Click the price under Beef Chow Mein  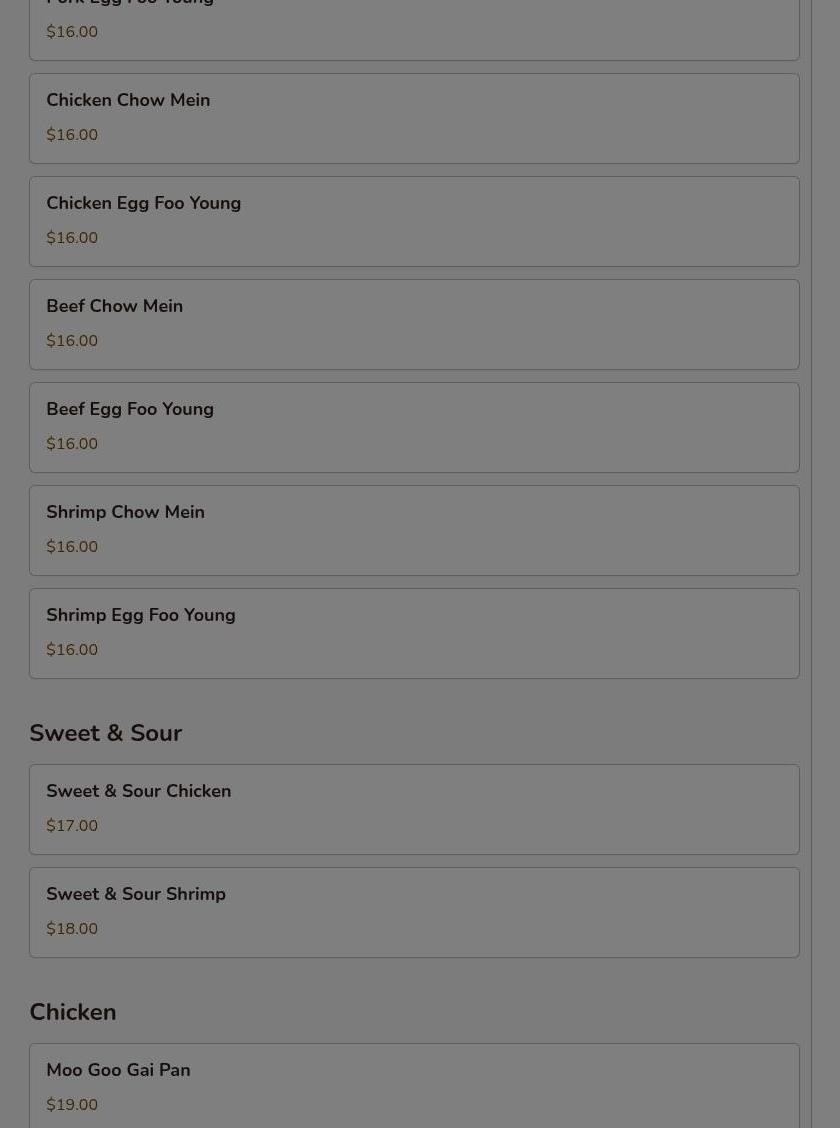72,341
